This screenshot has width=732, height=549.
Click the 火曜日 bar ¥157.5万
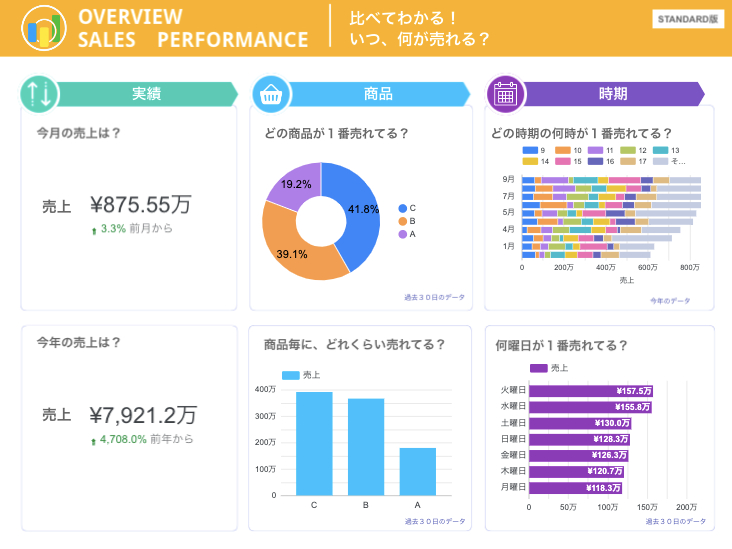(591, 391)
